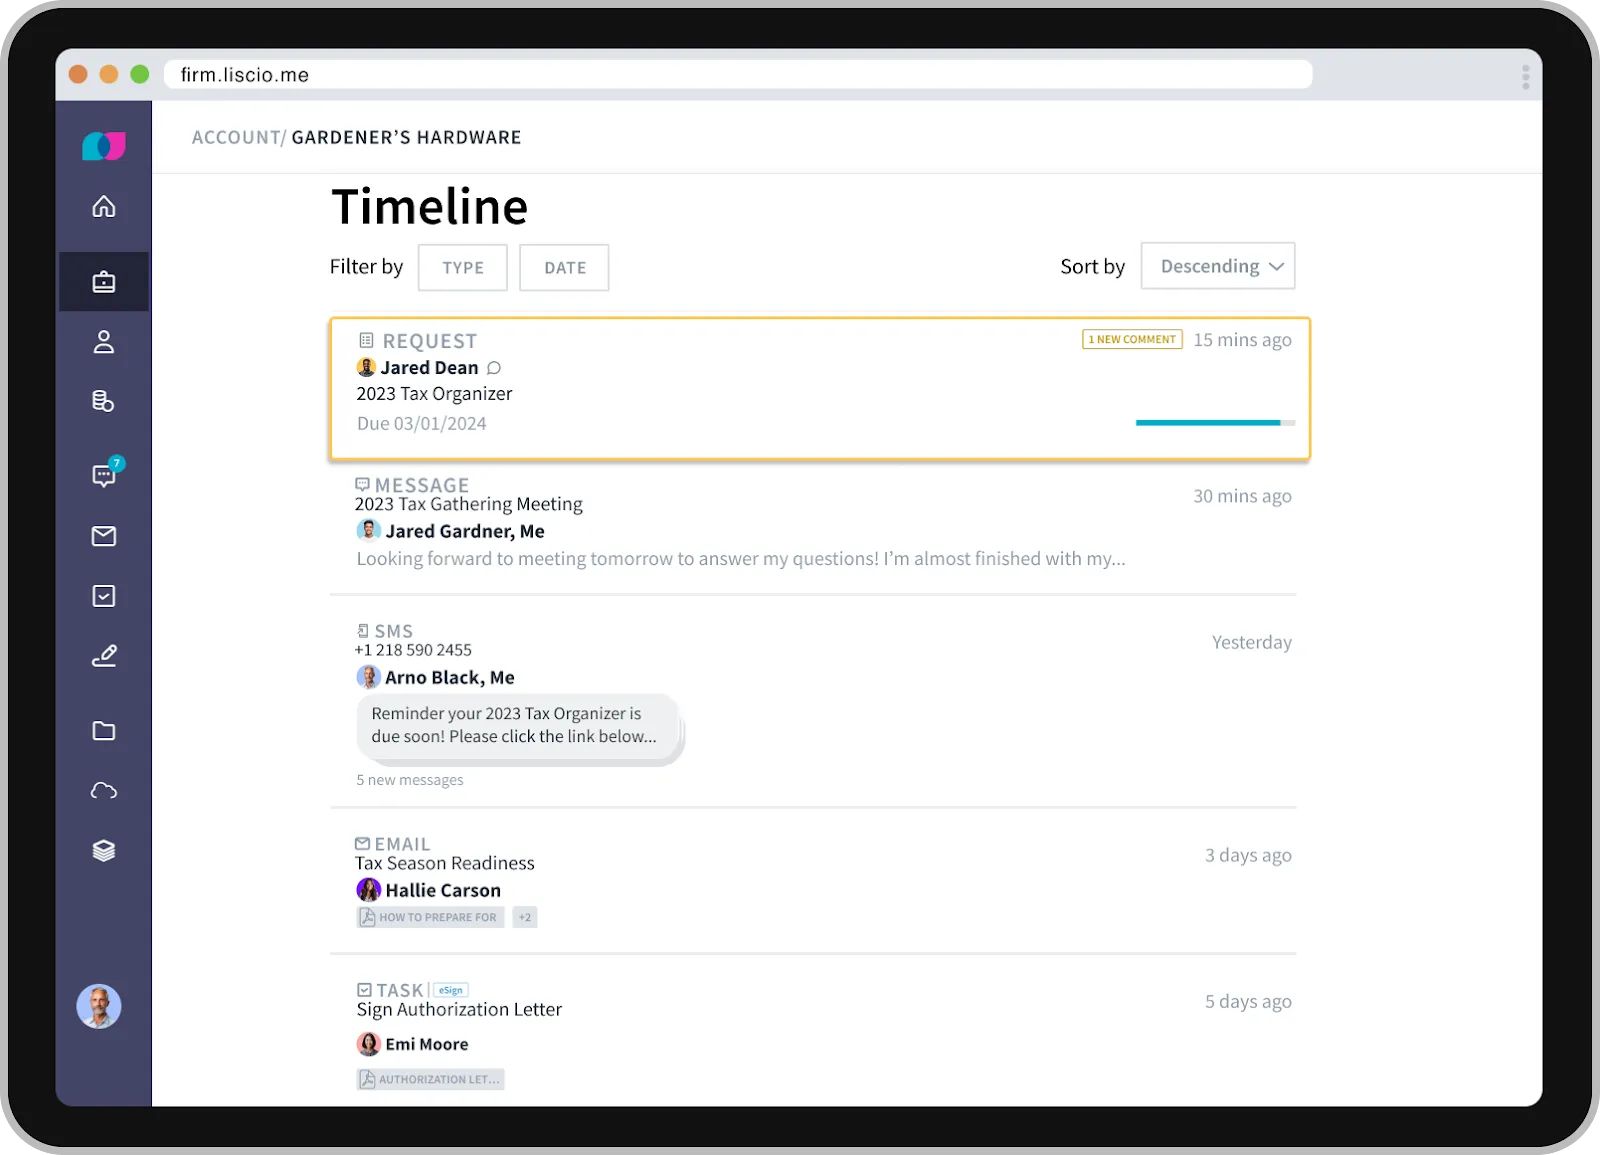This screenshot has width=1600, height=1155.
Task: Open 2023 Tax Gathering Meeting message
Action: pyautogui.click(x=468, y=504)
